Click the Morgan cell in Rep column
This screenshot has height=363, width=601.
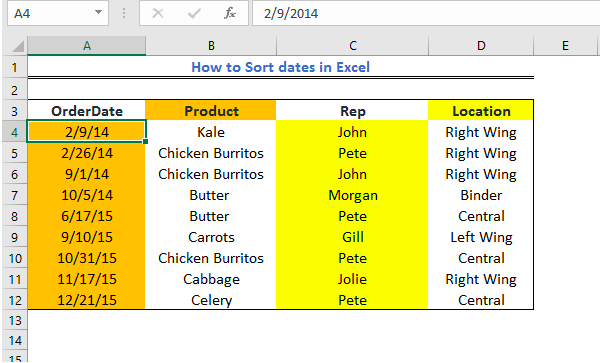pyautogui.click(x=352, y=195)
